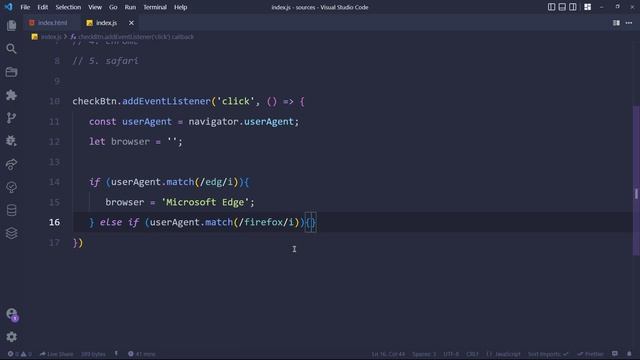Click errors and warnings count in status bar
The height and width of the screenshot is (360, 640).
[19, 354]
